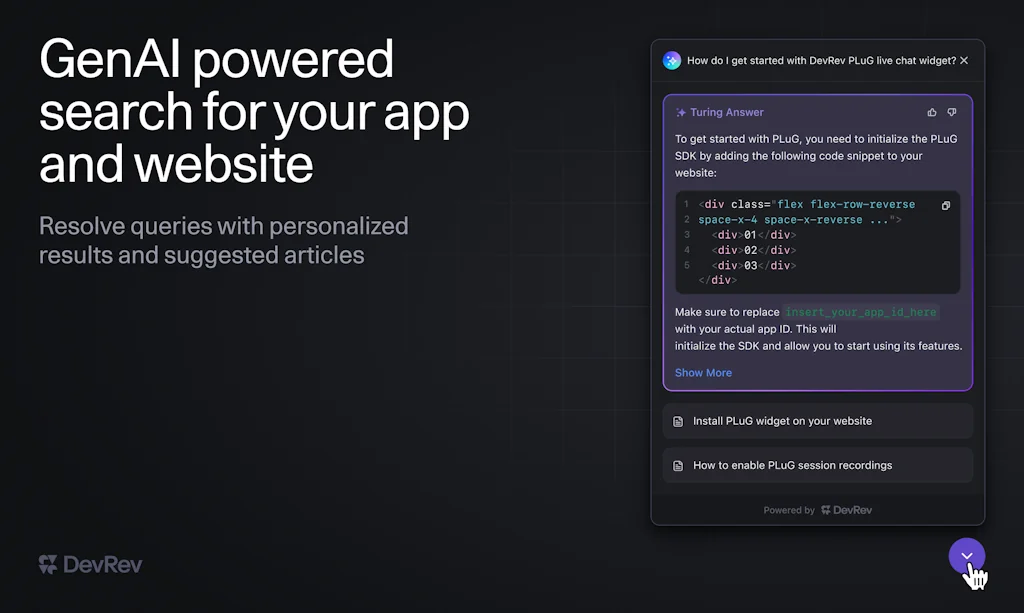
Task: Close the chat widget
Action: coord(963,60)
